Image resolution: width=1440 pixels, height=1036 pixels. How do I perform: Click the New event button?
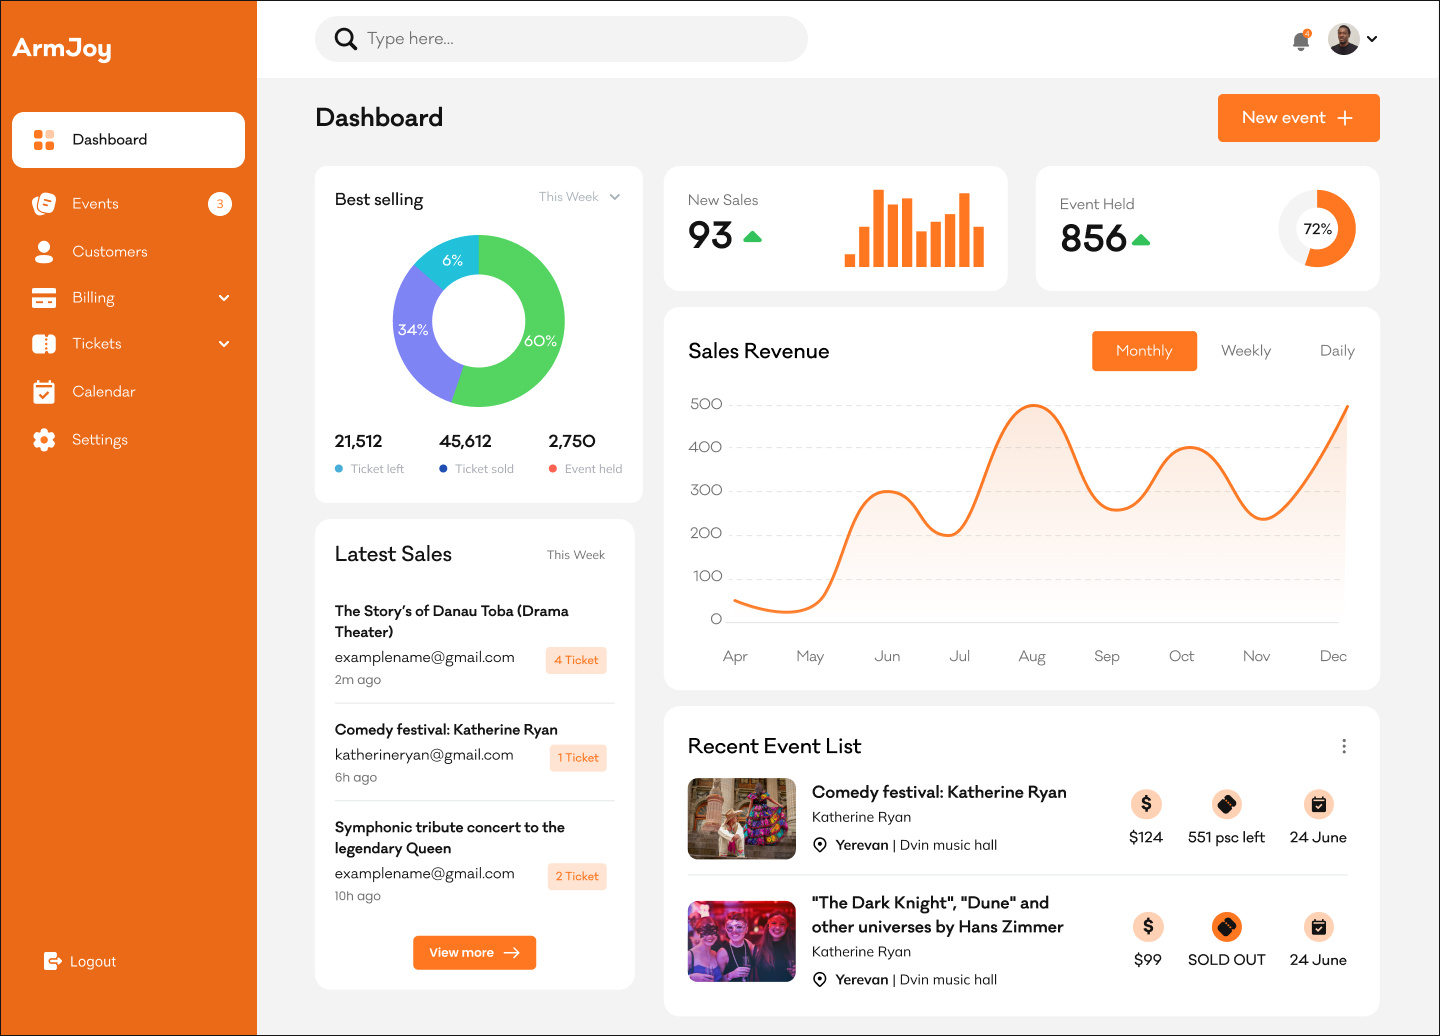1298,117
